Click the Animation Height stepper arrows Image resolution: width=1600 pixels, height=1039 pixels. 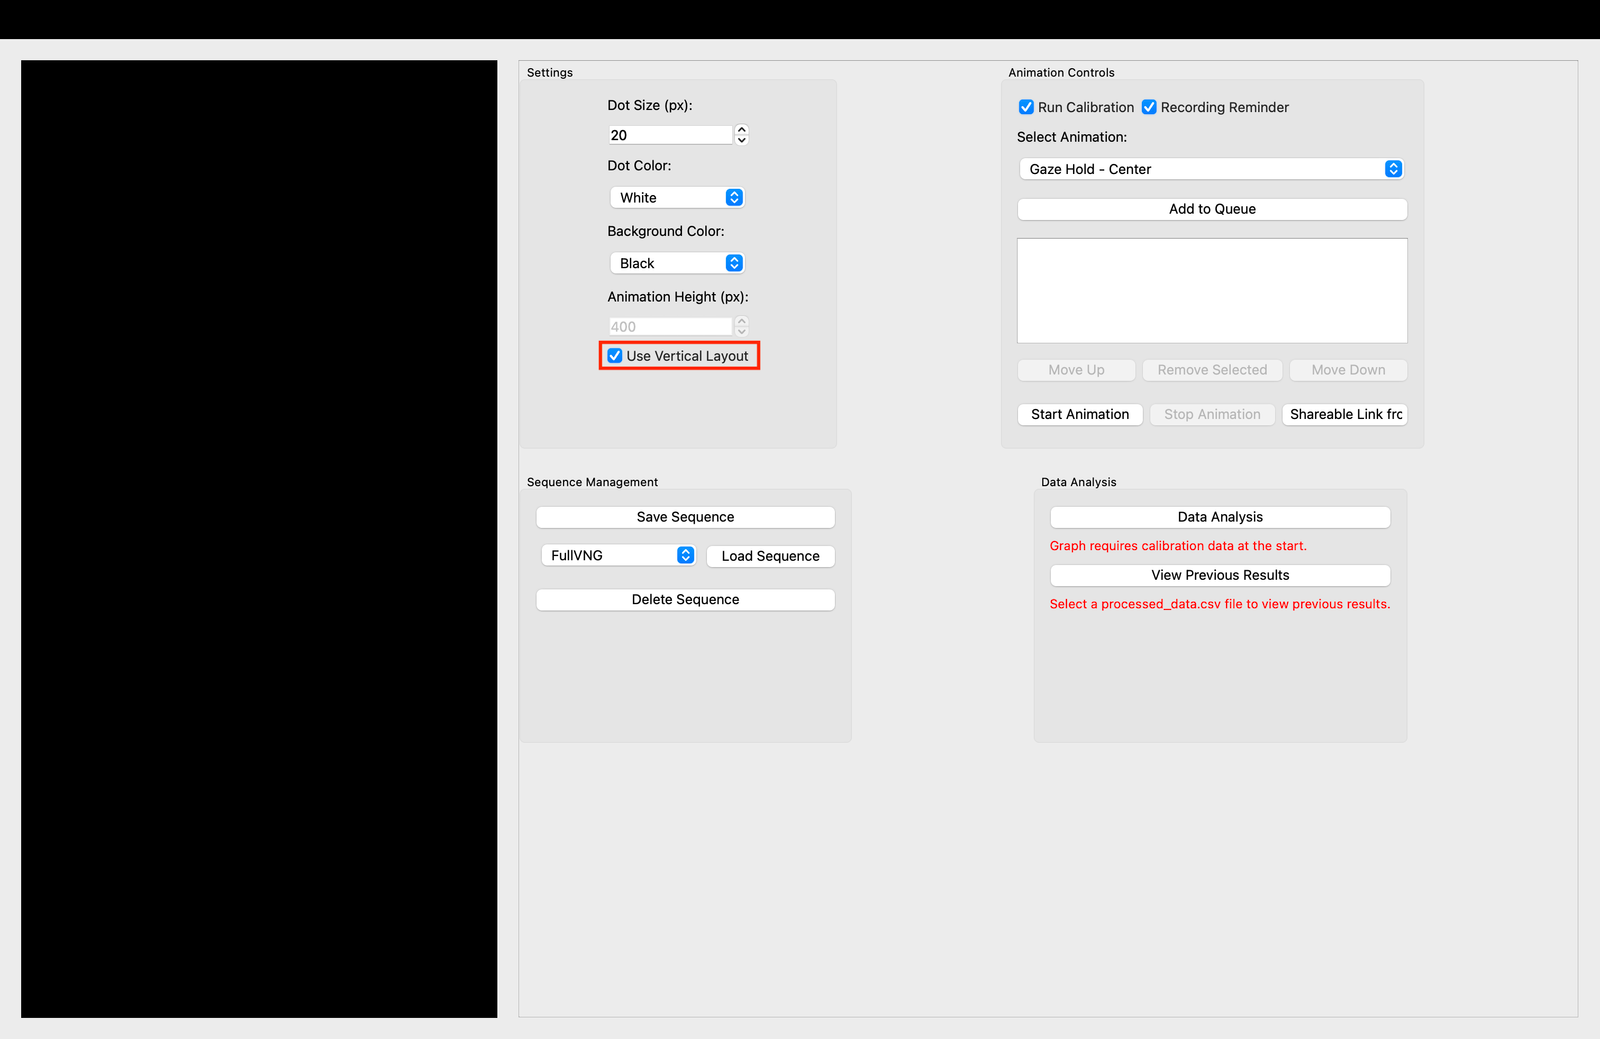click(741, 326)
